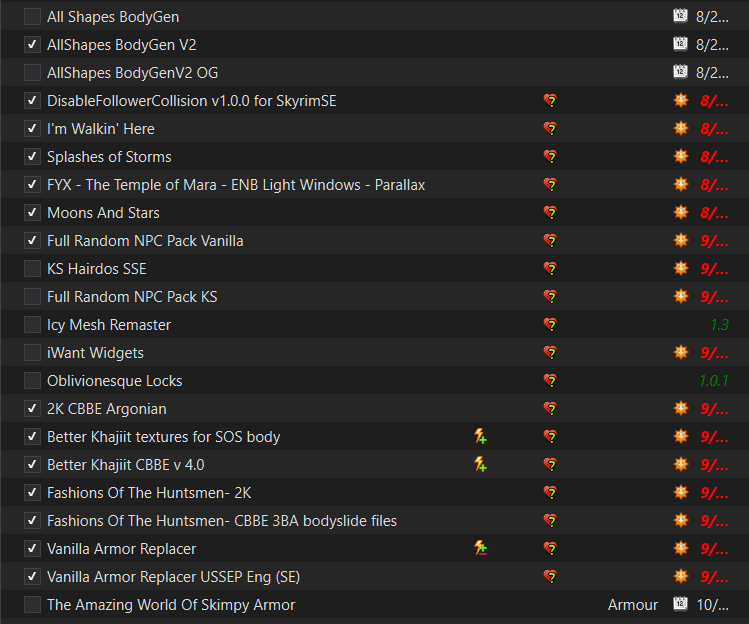Click calendar icon in All Shapes BodyGen row
This screenshot has height=624, width=749.
(680, 16)
